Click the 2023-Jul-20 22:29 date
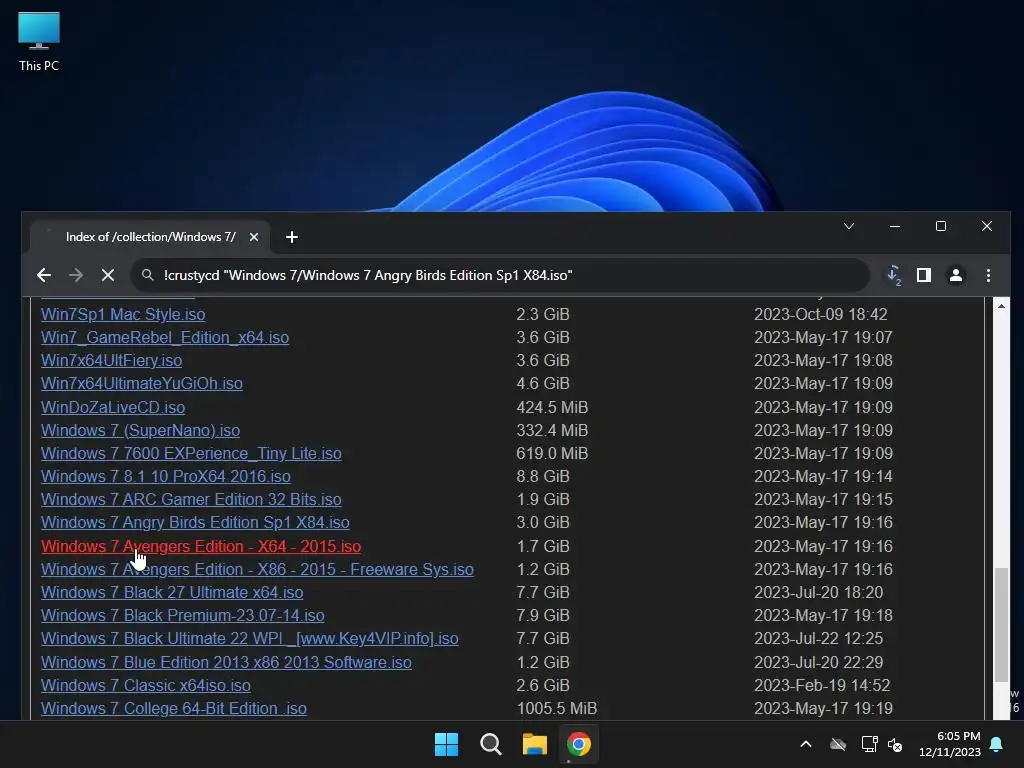Screen dimensions: 1024x768 pyautogui.click(x=818, y=662)
